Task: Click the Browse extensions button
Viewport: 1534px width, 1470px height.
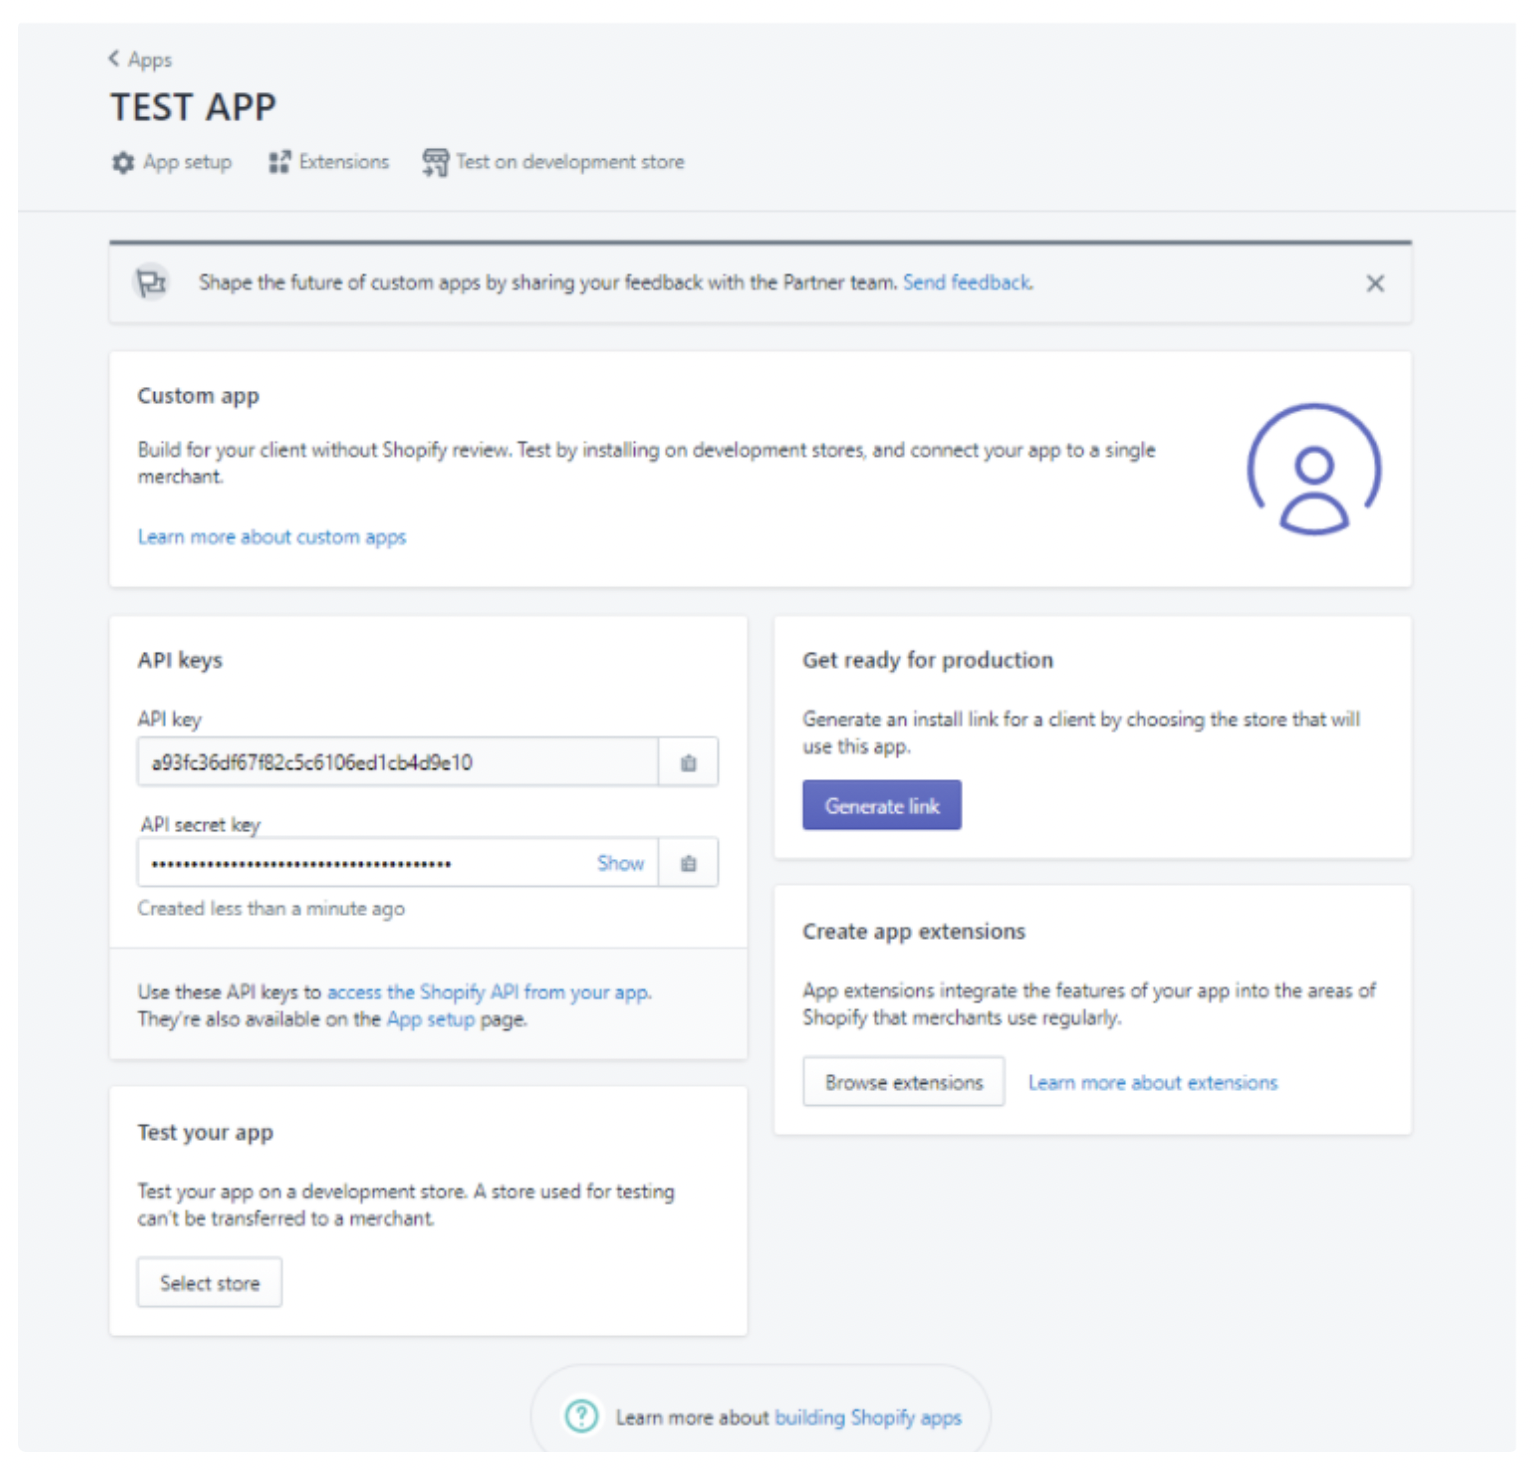Action: [x=903, y=1082]
